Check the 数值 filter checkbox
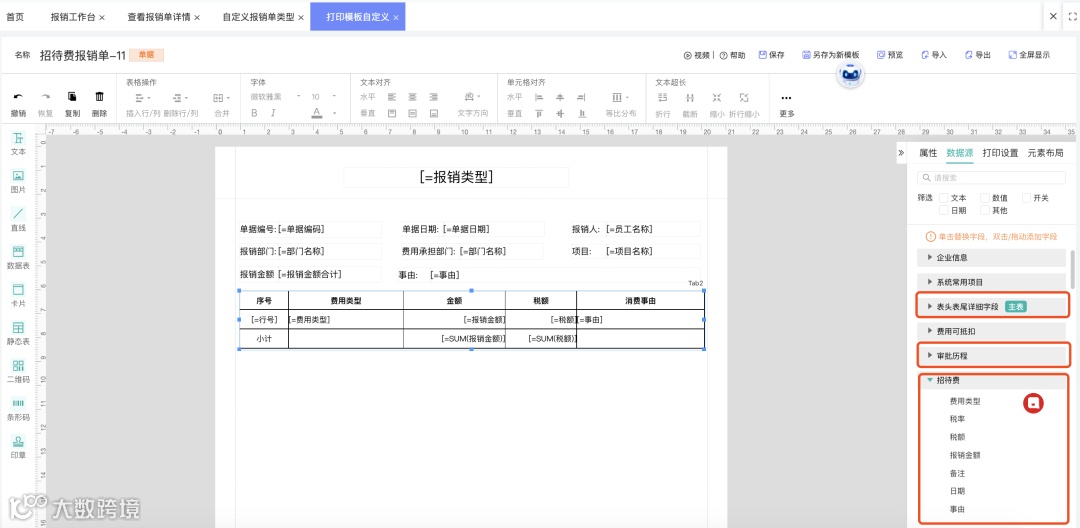Viewport: 1080px width, 528px height. pyautogui.click(x=985, y=198)
